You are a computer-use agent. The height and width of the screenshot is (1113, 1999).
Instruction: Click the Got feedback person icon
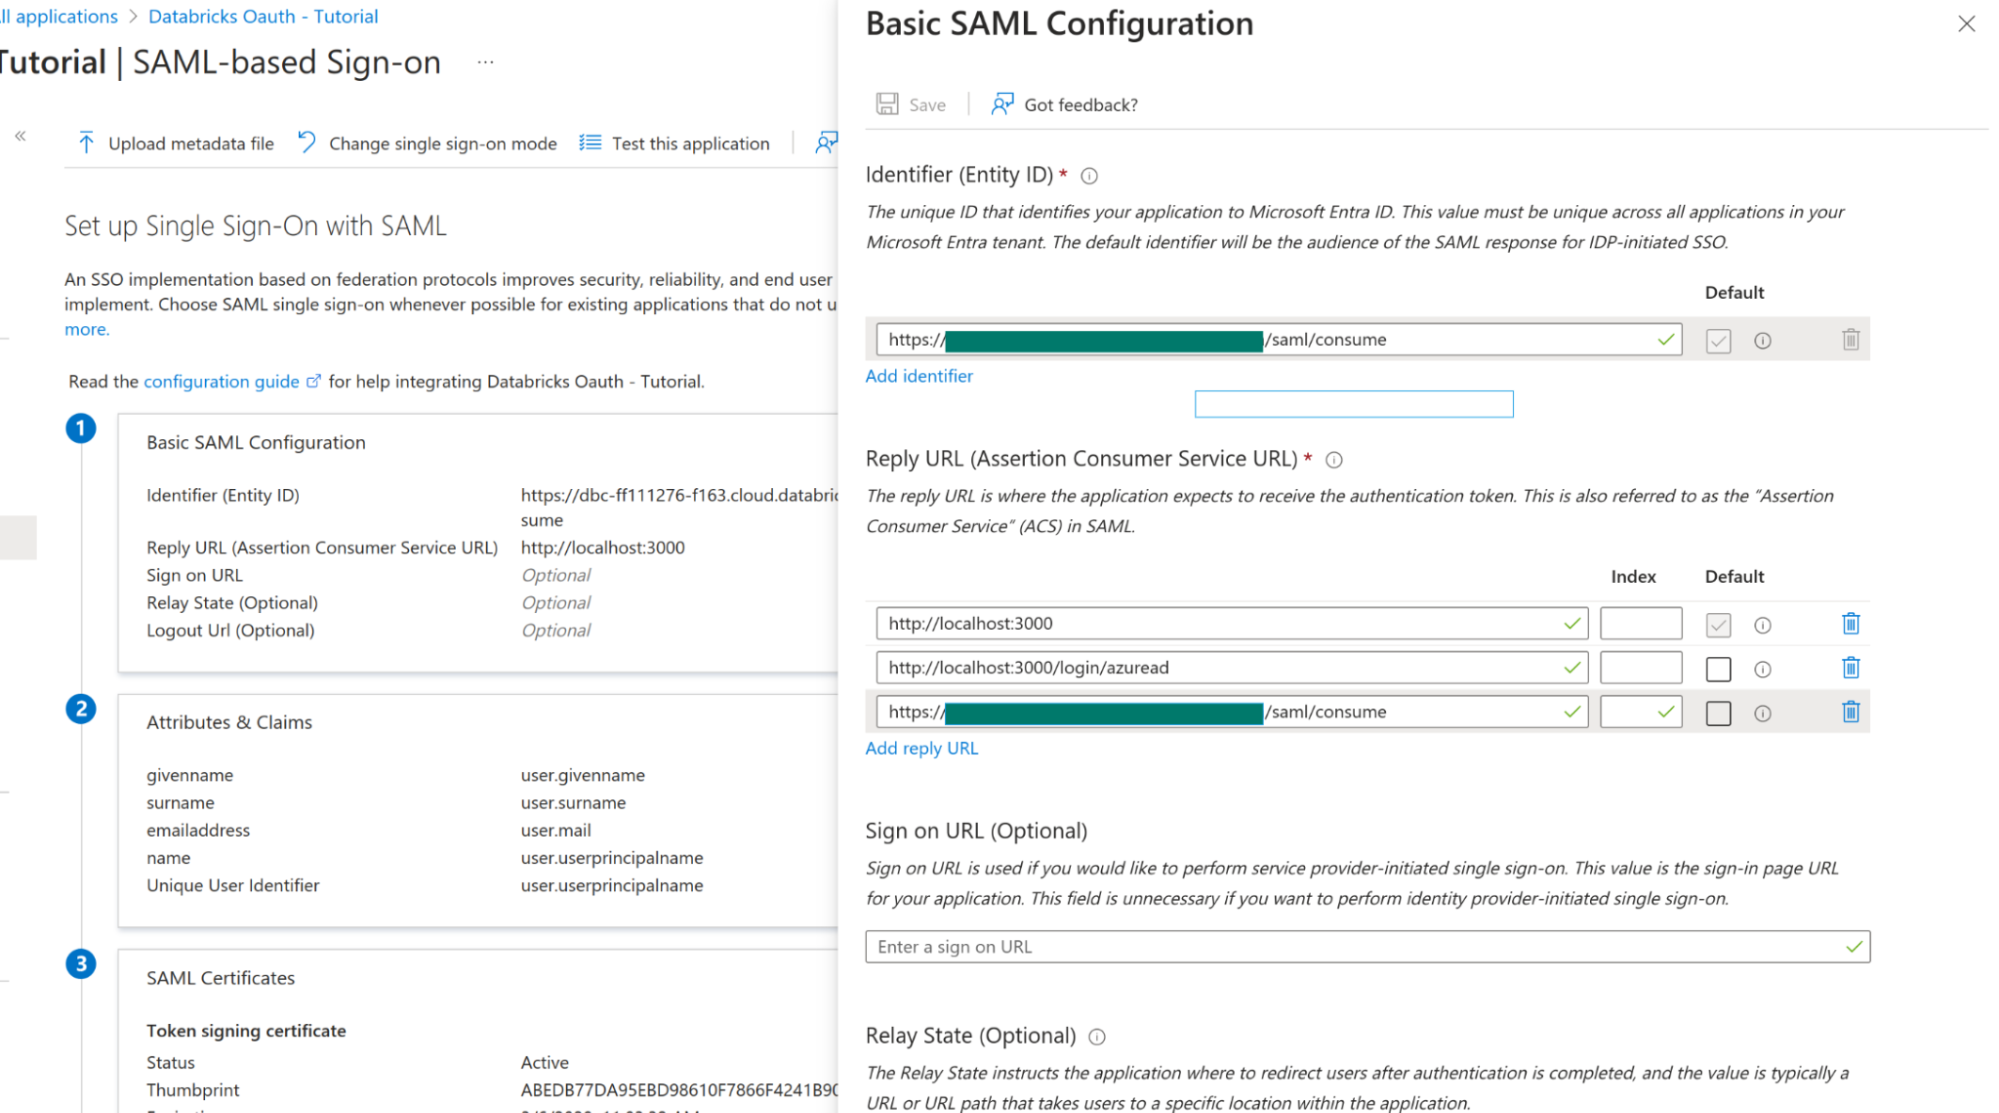(x=1002, y=104)
